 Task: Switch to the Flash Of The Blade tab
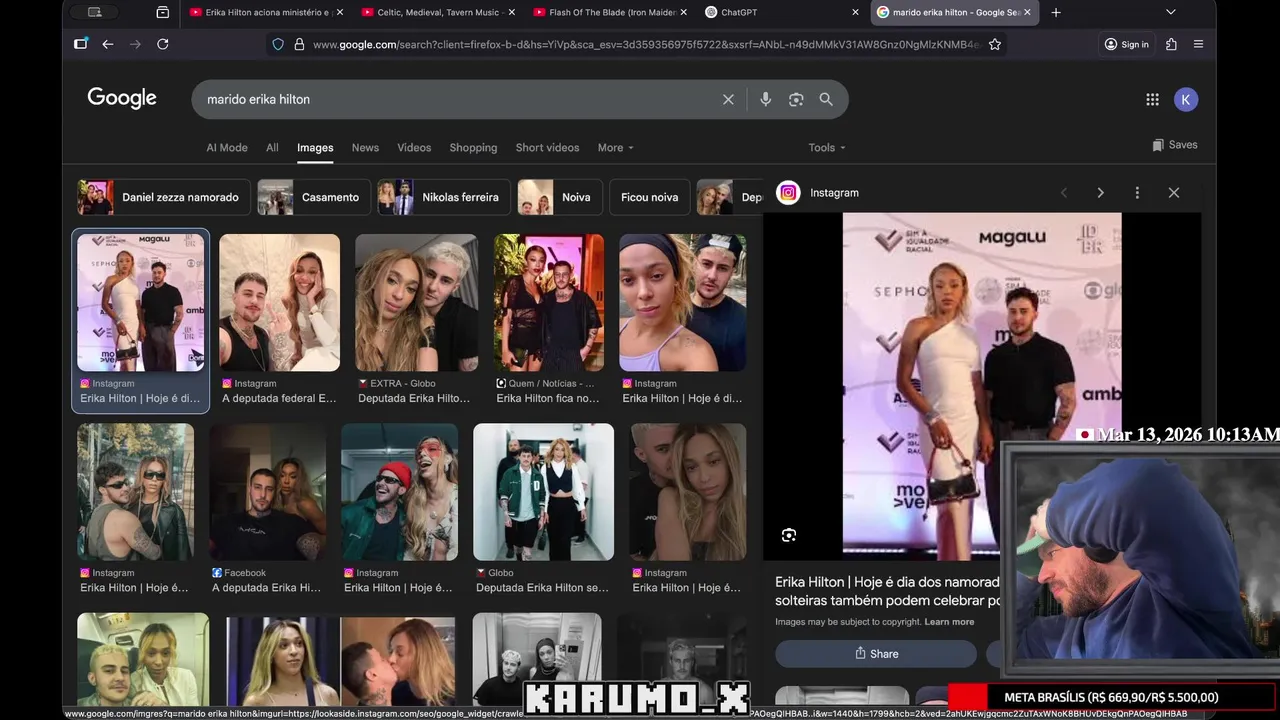pos(610,12)
